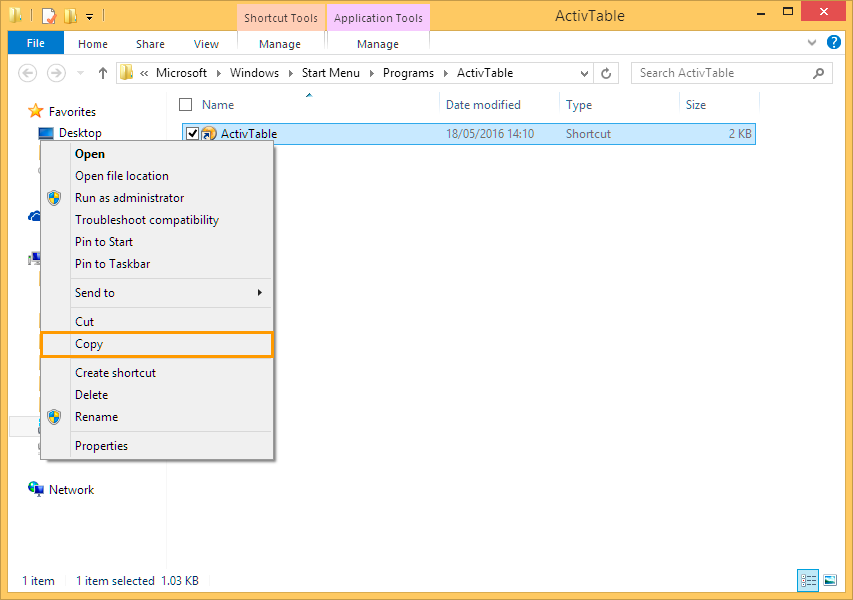This screenshot has width=853, height=600.
Task: Open Explorer help with the question mark icon
Action: click(831, 44)
